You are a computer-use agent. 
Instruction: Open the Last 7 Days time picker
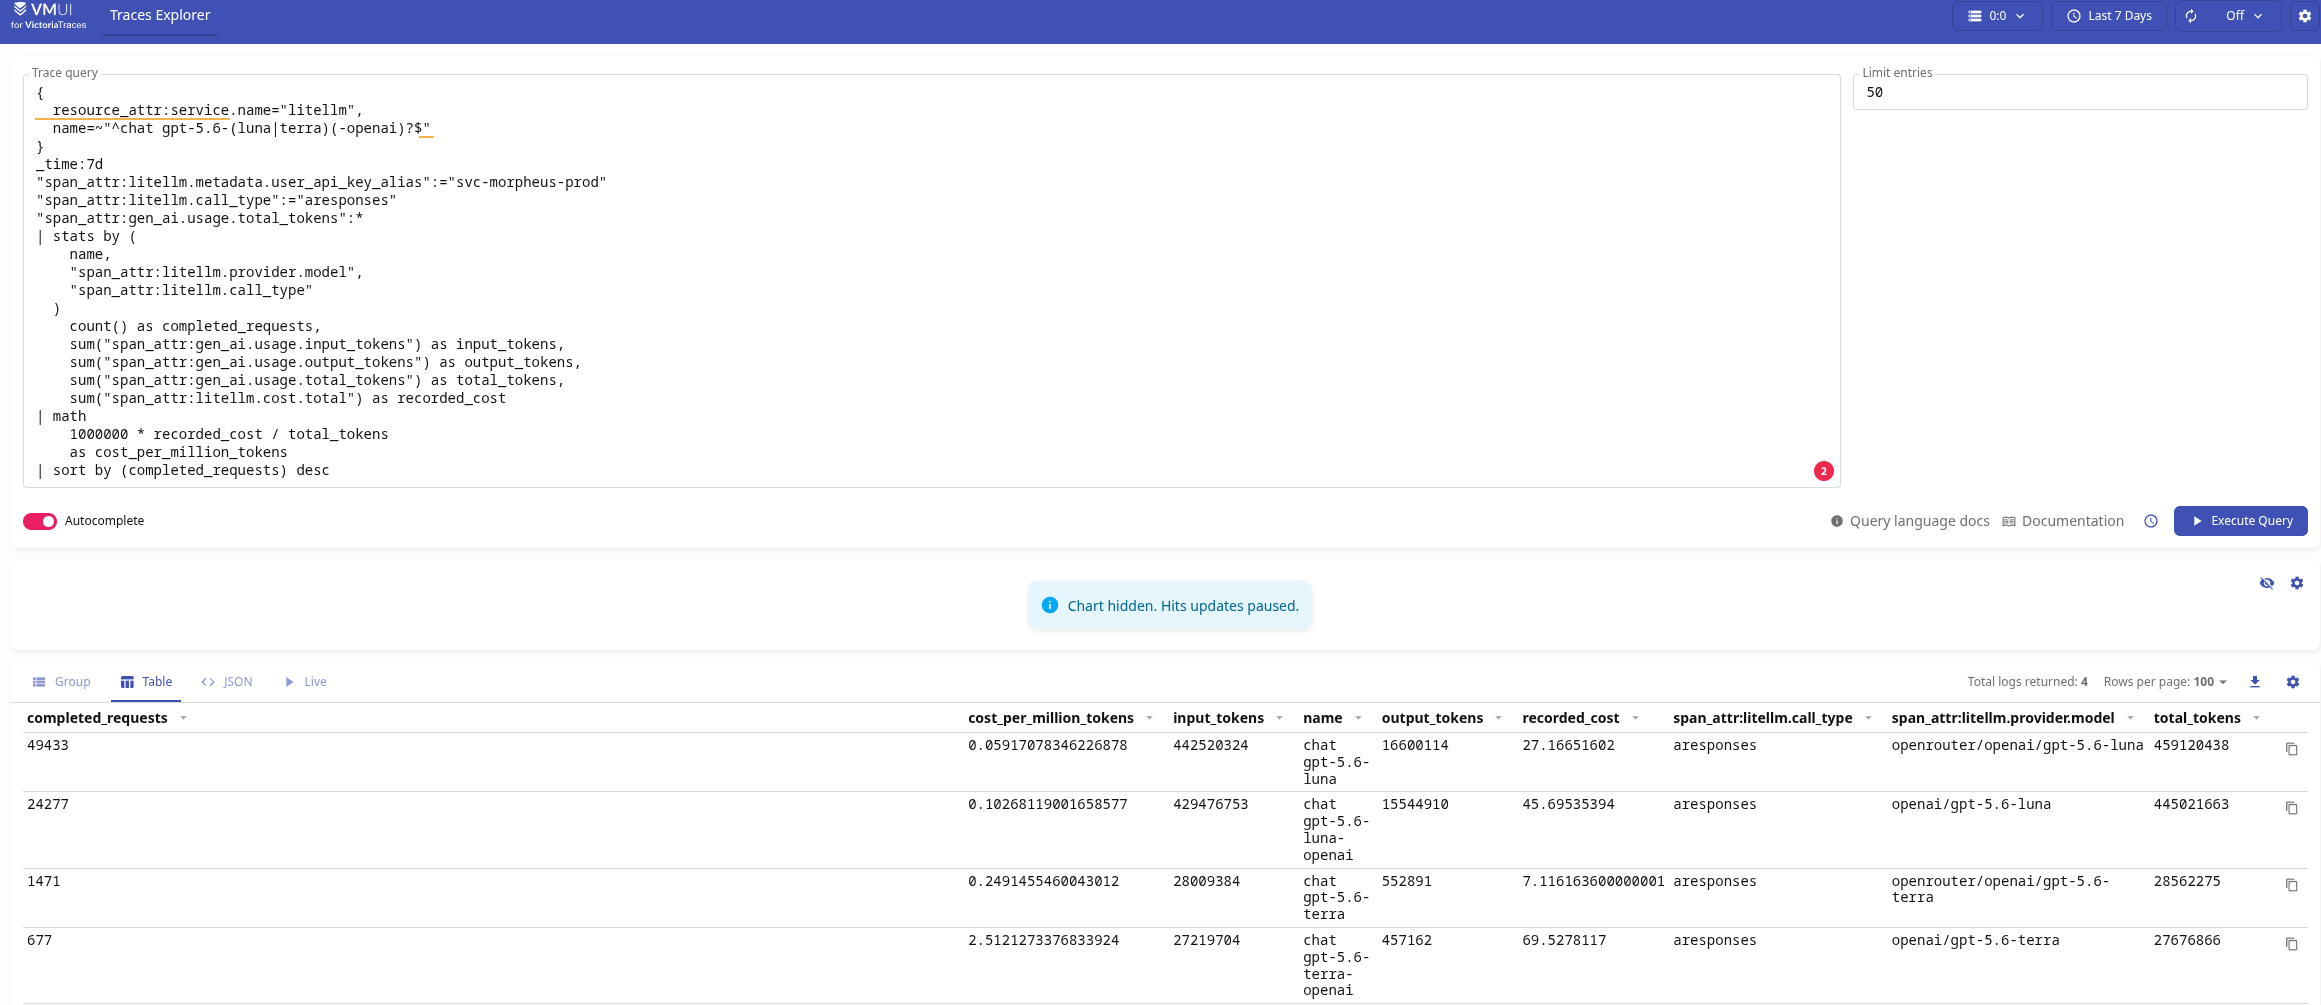(2108, 16)
